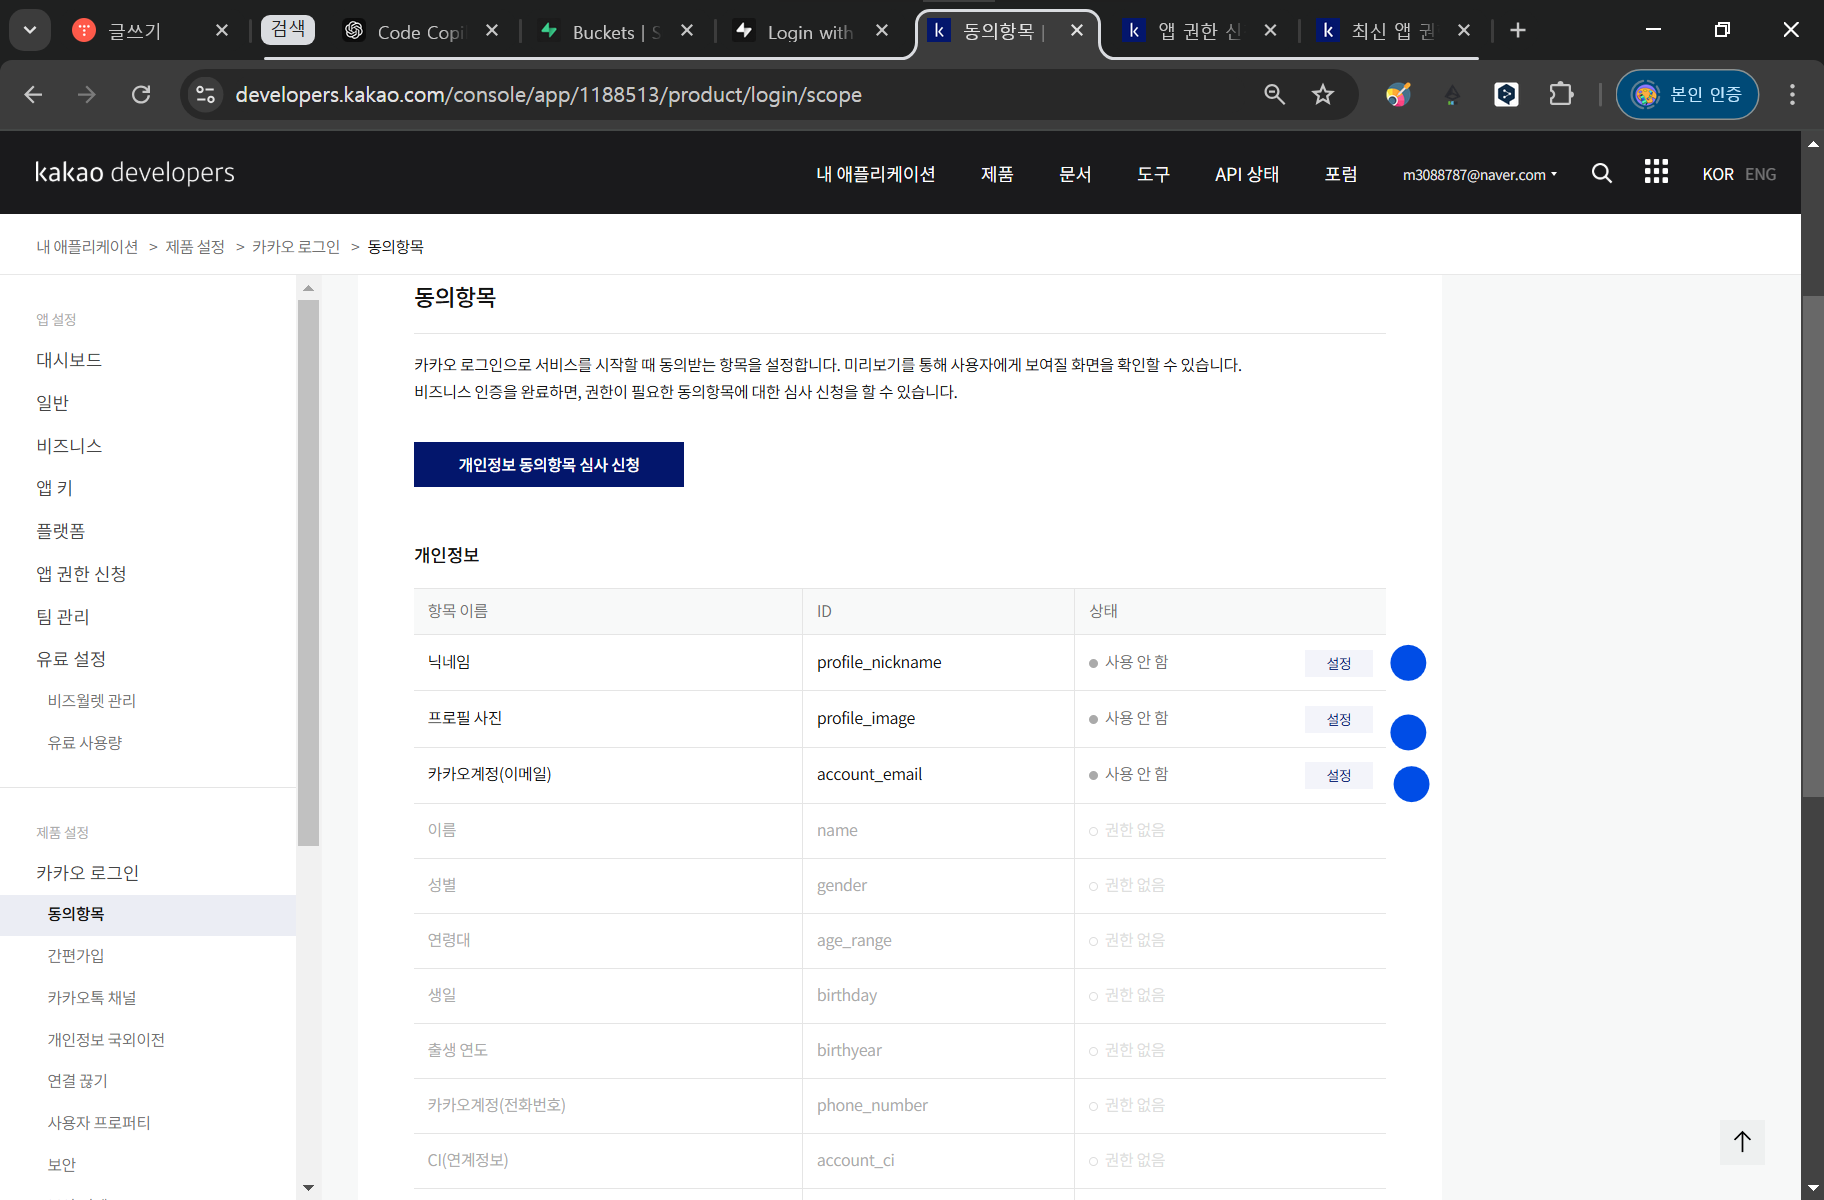Switch to the Code Copi browser tab
Image resolution: width=1824 pixels, height=1200 pixels.
[420, 31]
